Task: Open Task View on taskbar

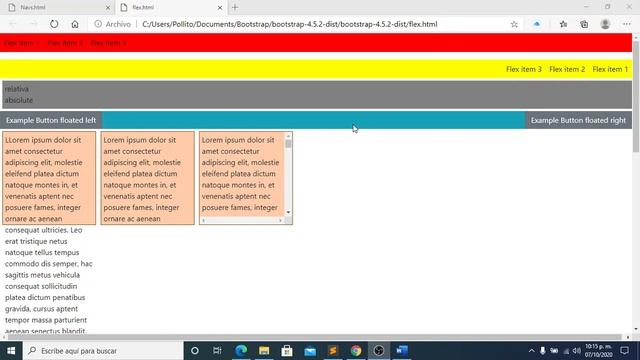Action: (217, 351)
